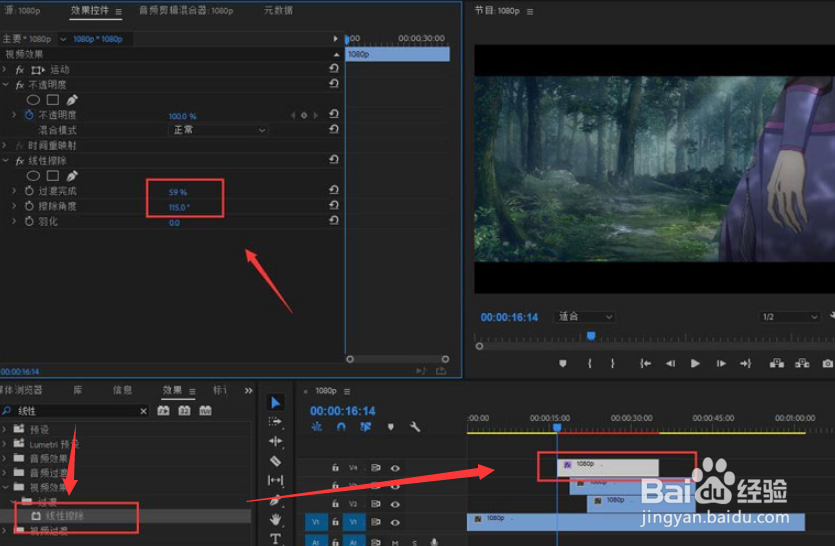Collapse the 不透明度 effect group
The image size is (835, 546).
(x=5, y=85)
